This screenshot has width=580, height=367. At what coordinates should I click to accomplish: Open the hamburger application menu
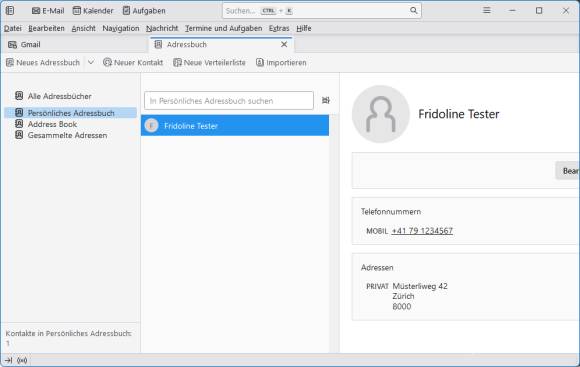[x=487, y=10]
